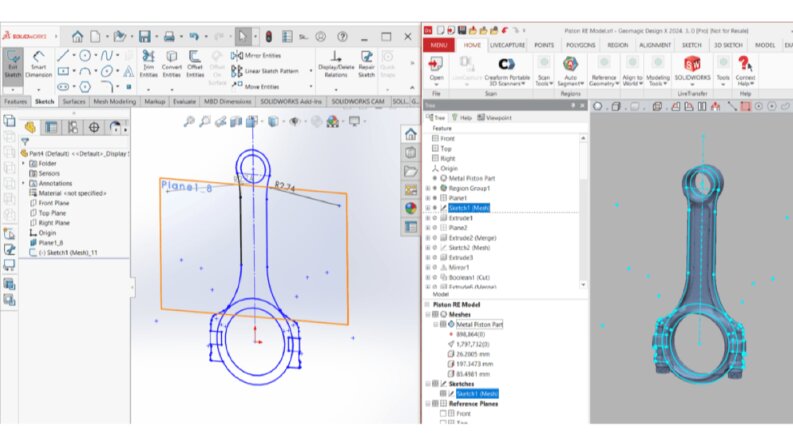This screenshot has width=793, height=446.
Task: Toggle visibility of Extrude1 feature
Action: 434,218
